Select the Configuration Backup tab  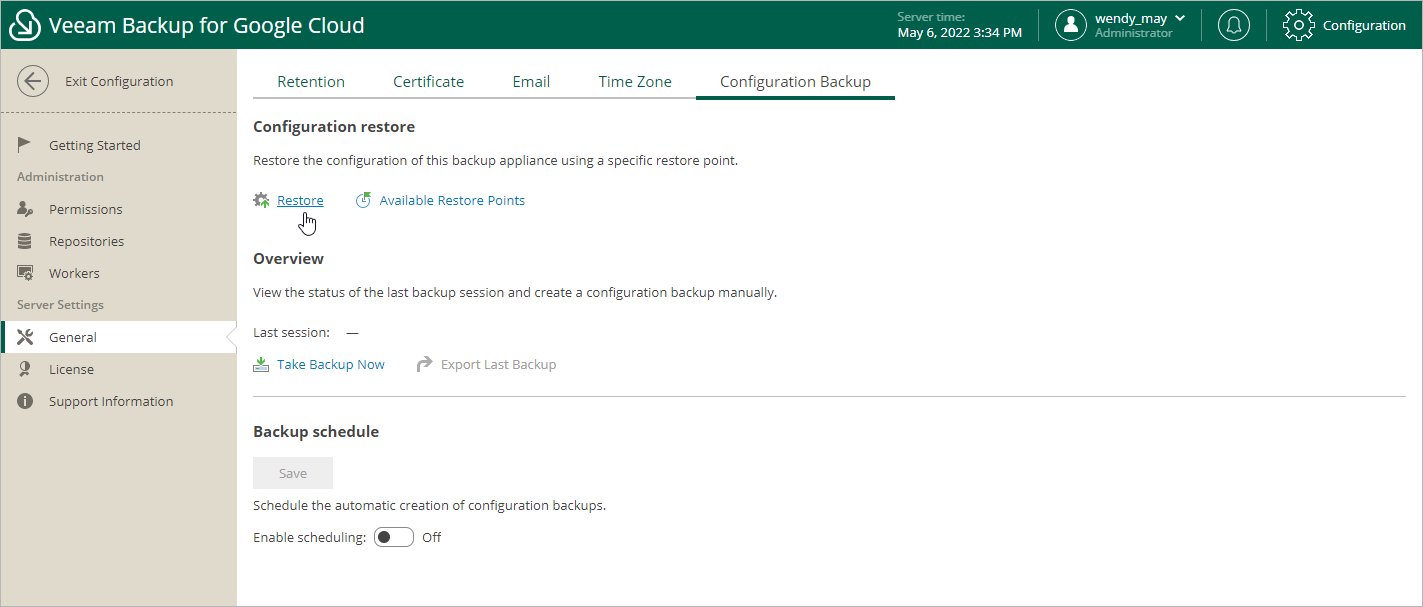795,82
